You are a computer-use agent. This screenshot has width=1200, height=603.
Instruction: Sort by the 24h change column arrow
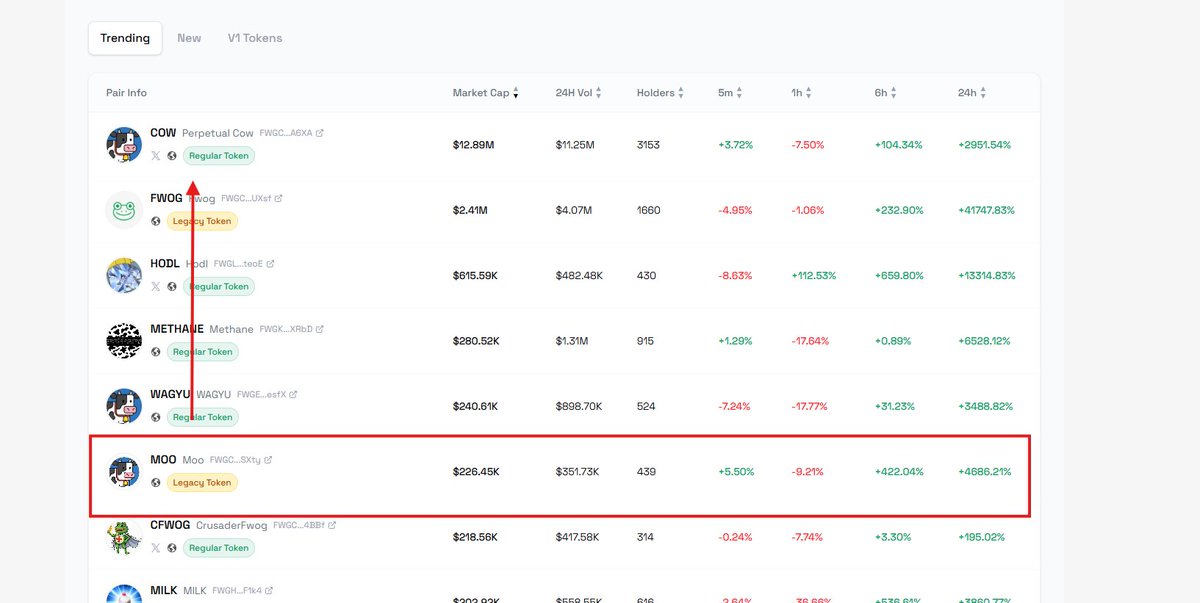pos(983,93)
